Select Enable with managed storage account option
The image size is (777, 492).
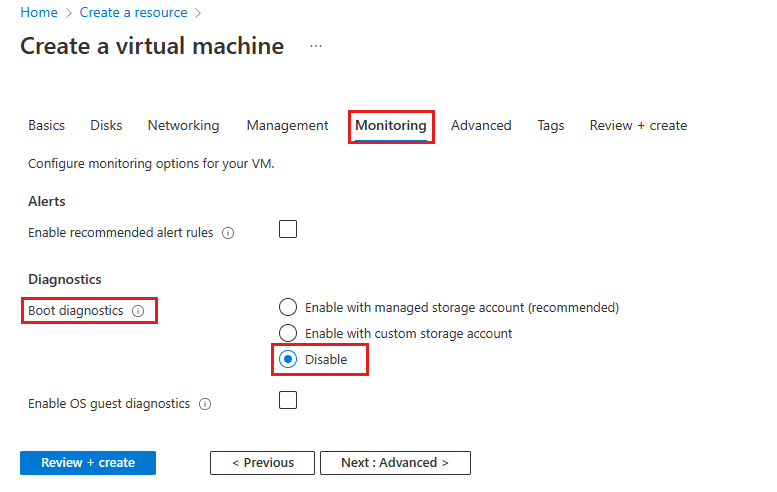[288, 308]
